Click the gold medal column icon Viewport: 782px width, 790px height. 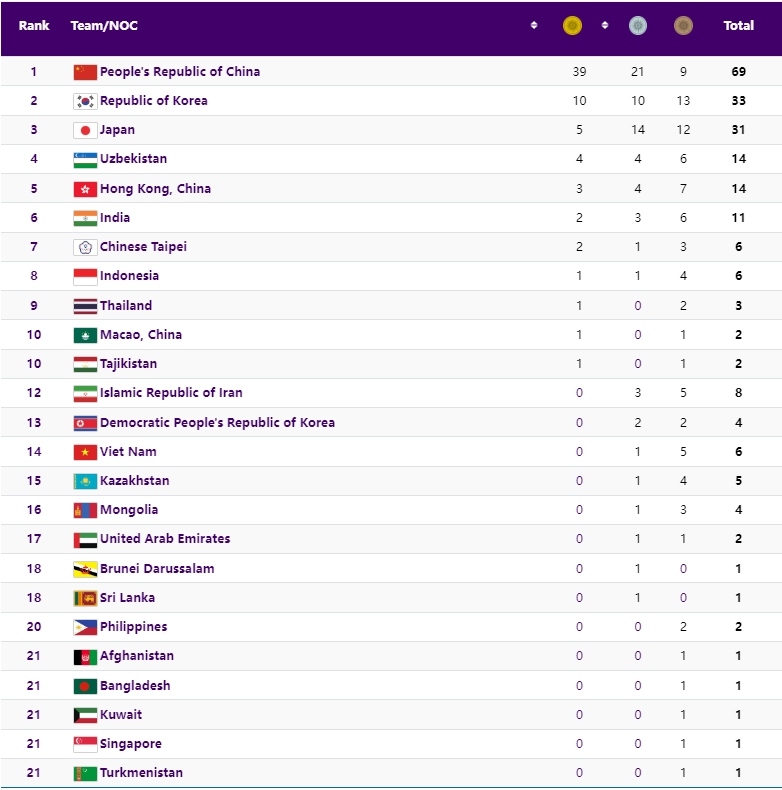click(572, 26)
